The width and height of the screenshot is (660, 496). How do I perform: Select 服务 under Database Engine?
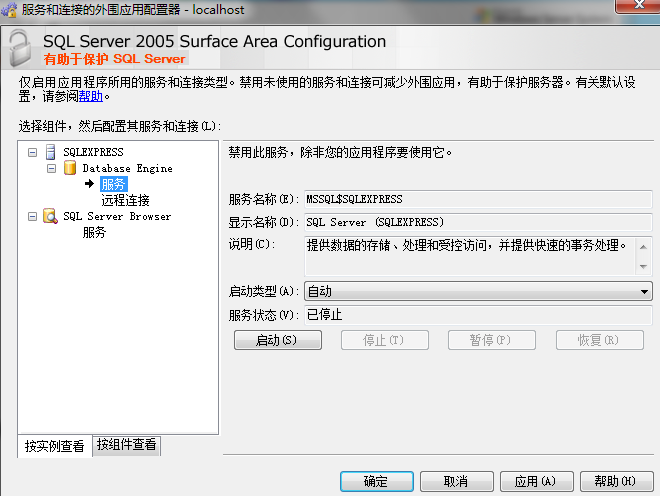click(x=114, y=184)
